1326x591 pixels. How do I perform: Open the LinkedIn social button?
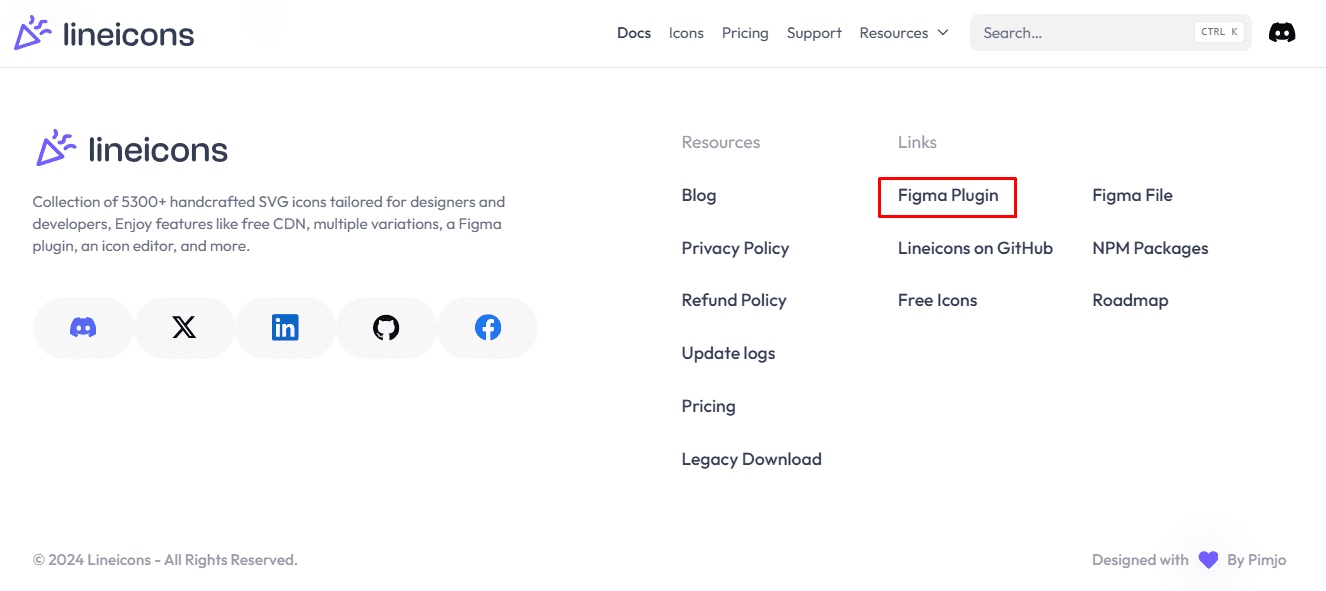(x=285, y=327)
